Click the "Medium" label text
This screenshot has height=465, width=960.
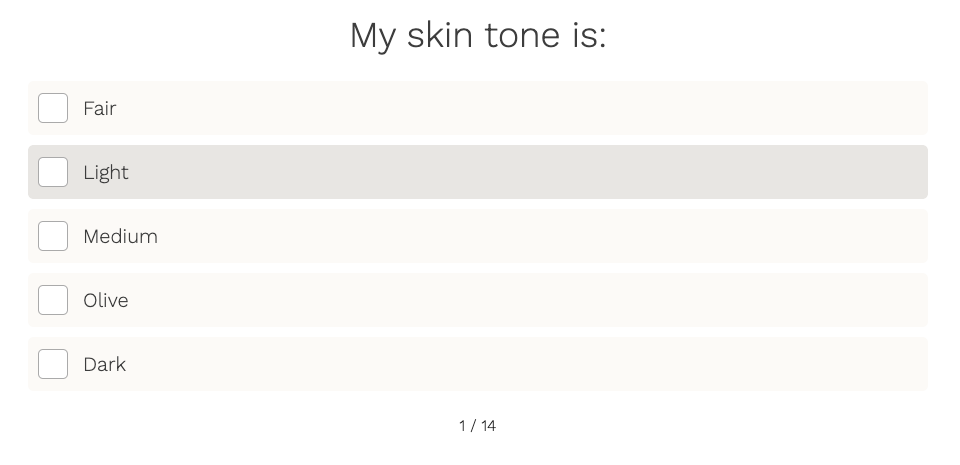(120, 236)
